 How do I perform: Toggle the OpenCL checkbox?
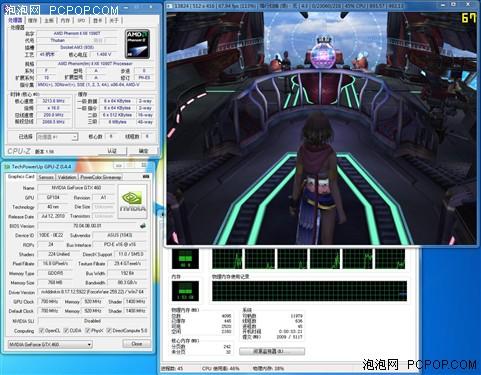(x=42, y=331)
